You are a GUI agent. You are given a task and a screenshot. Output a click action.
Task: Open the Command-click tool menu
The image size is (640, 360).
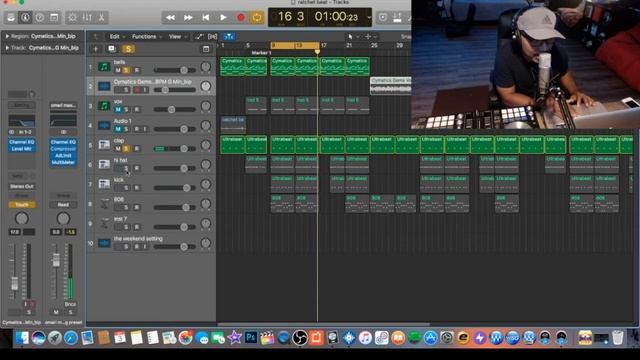(370, 37)
